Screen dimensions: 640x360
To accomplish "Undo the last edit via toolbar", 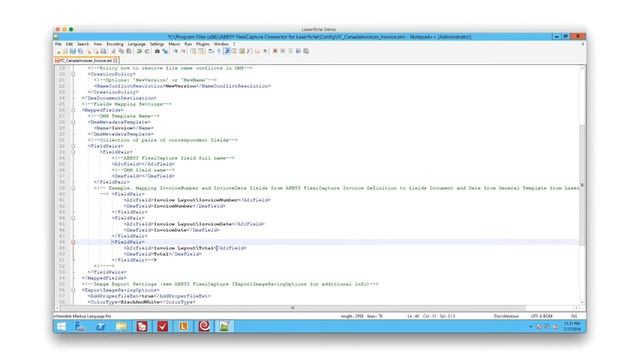I will pos(139,51).
